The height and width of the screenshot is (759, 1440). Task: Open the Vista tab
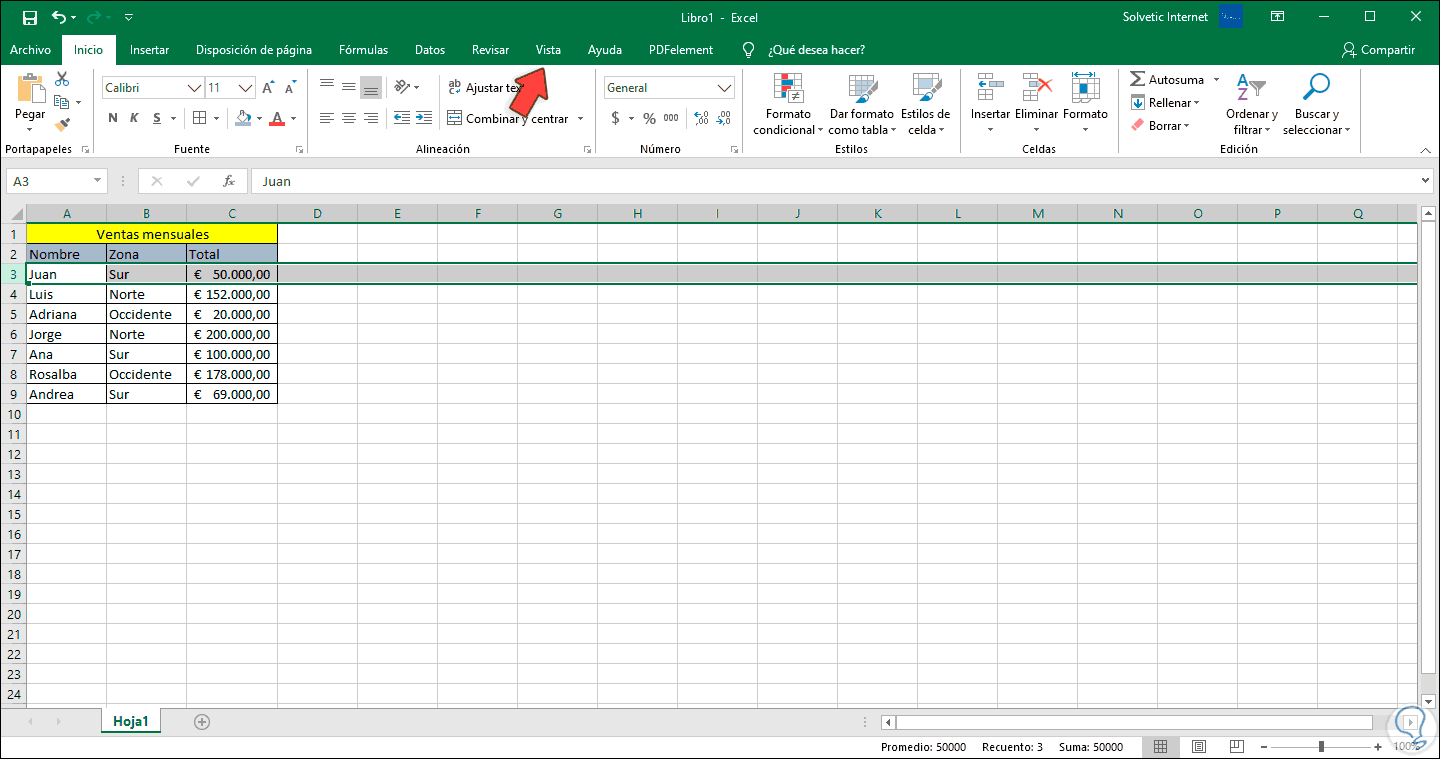pyautogui.click(x=548, y=50)
